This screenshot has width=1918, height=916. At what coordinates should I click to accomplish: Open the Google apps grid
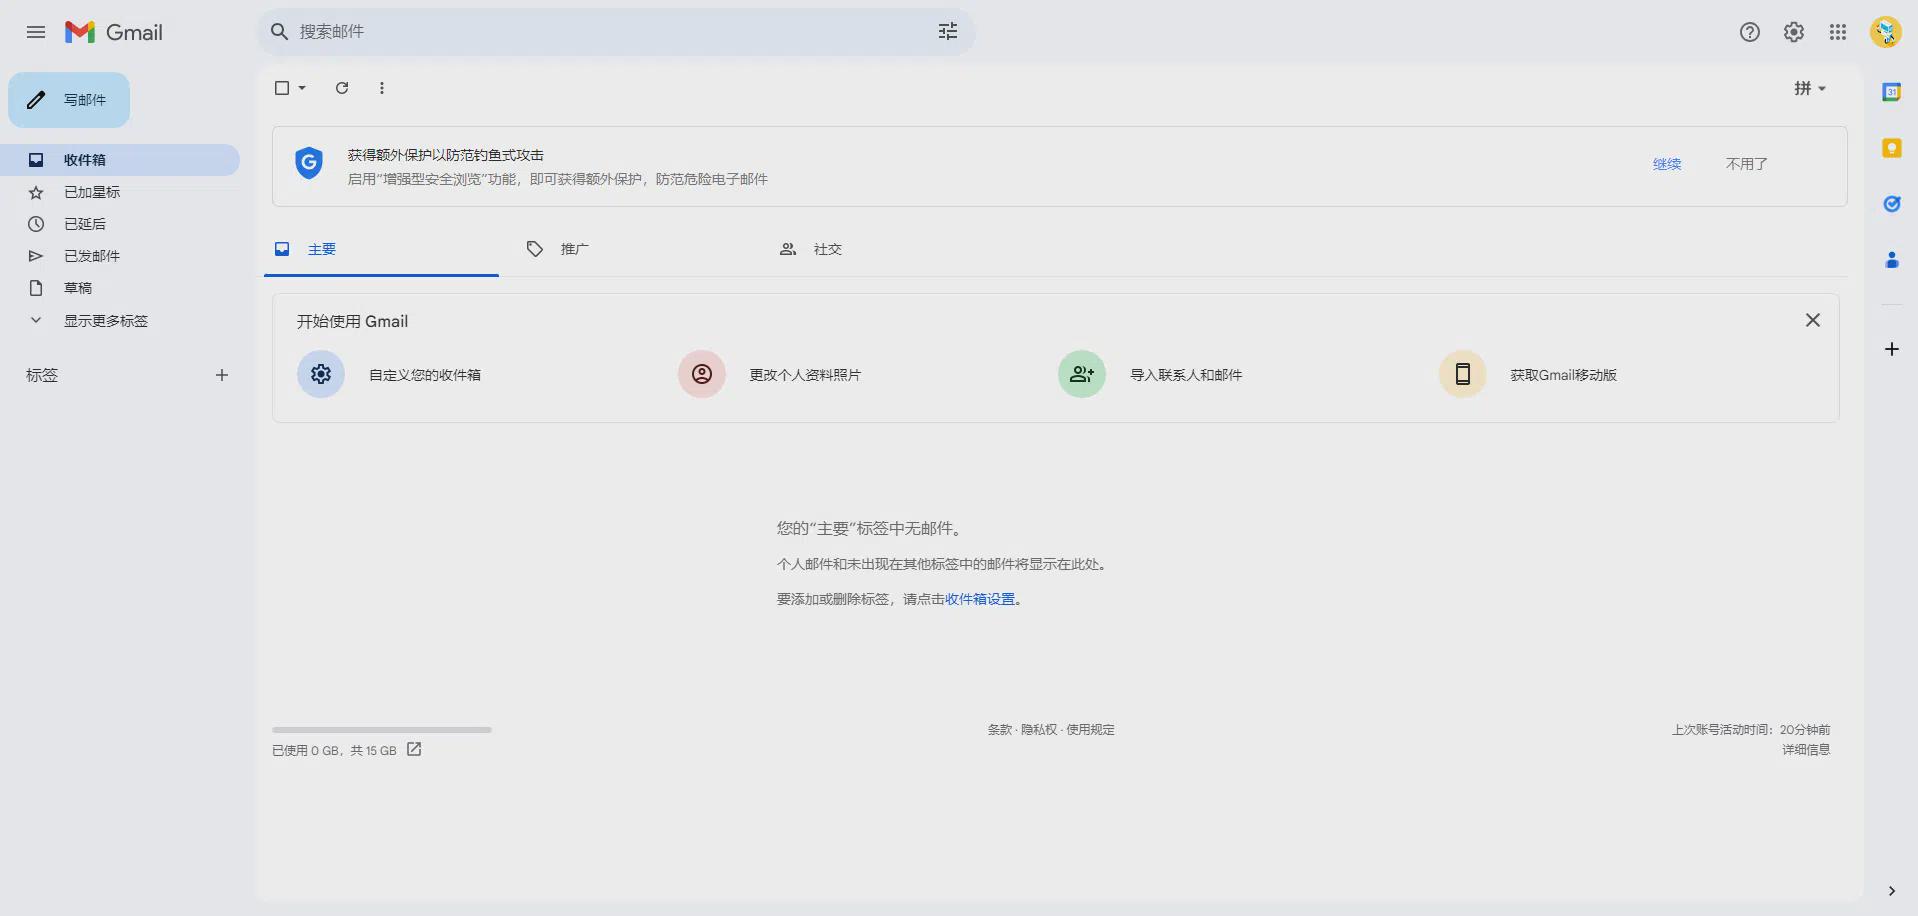tap(1838, 32)
